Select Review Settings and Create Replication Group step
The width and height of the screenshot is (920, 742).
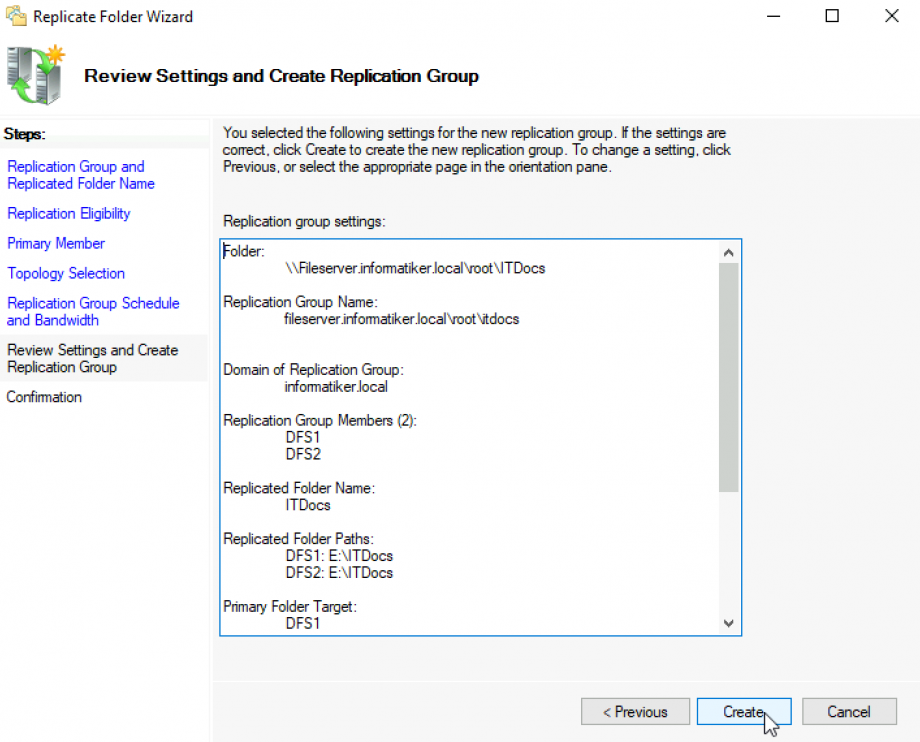(x=92, y=358)
